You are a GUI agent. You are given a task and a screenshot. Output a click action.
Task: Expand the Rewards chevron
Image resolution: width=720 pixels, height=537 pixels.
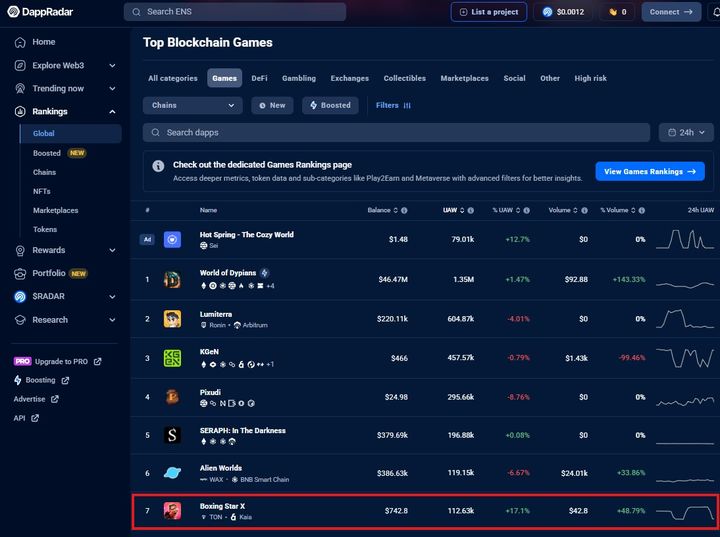112,250
